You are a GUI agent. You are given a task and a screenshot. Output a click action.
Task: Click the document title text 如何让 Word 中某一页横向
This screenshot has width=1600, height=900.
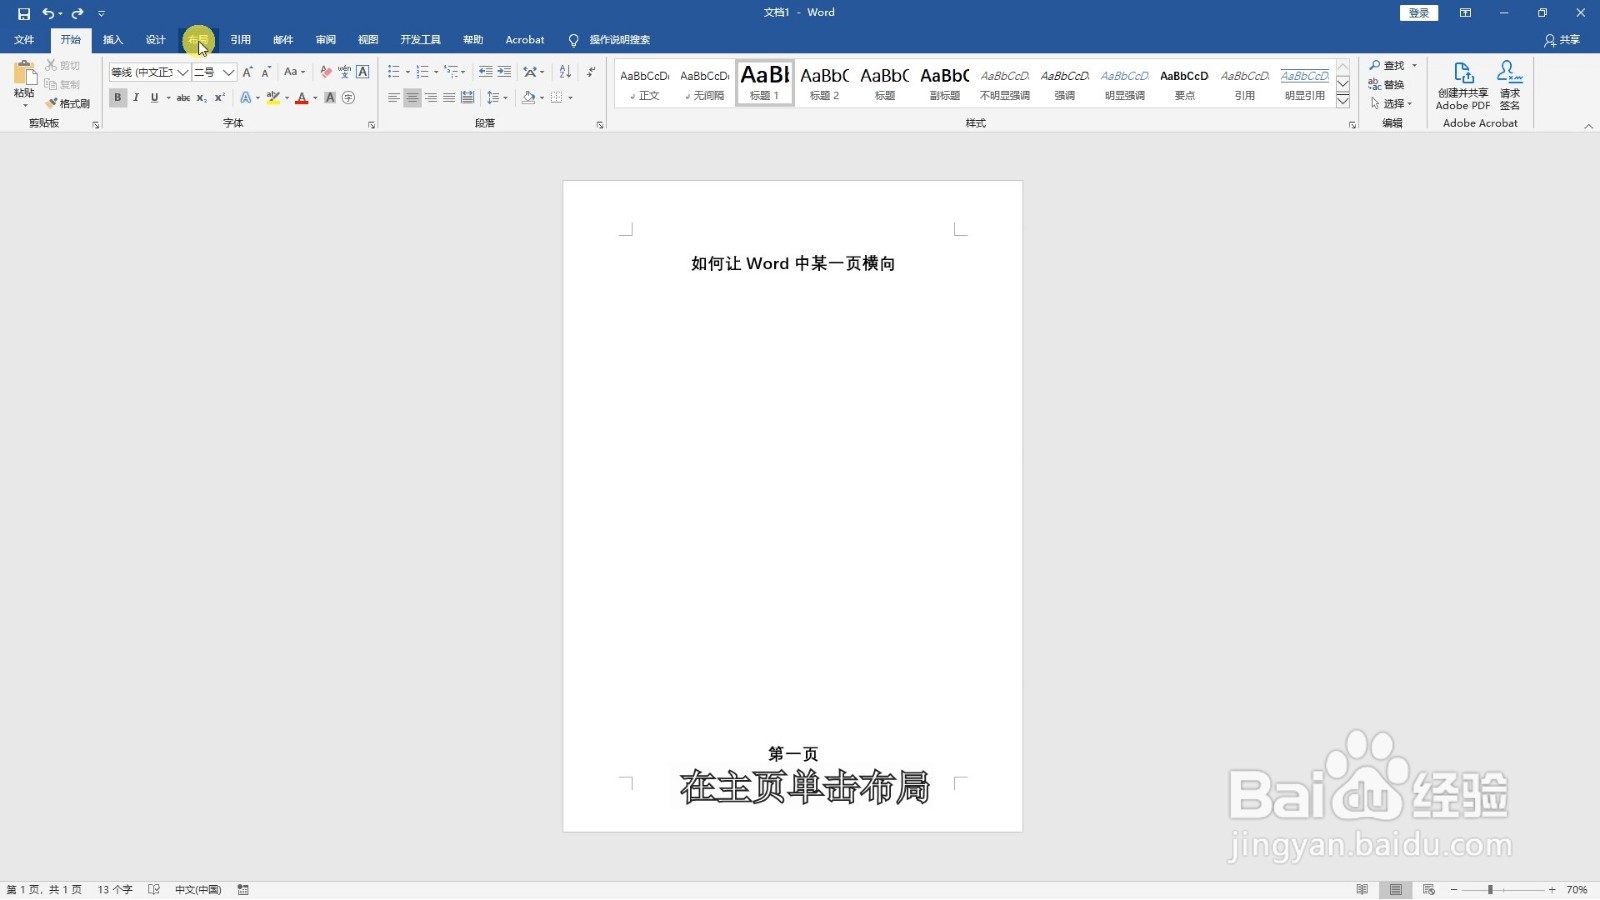tap(793, 263)
